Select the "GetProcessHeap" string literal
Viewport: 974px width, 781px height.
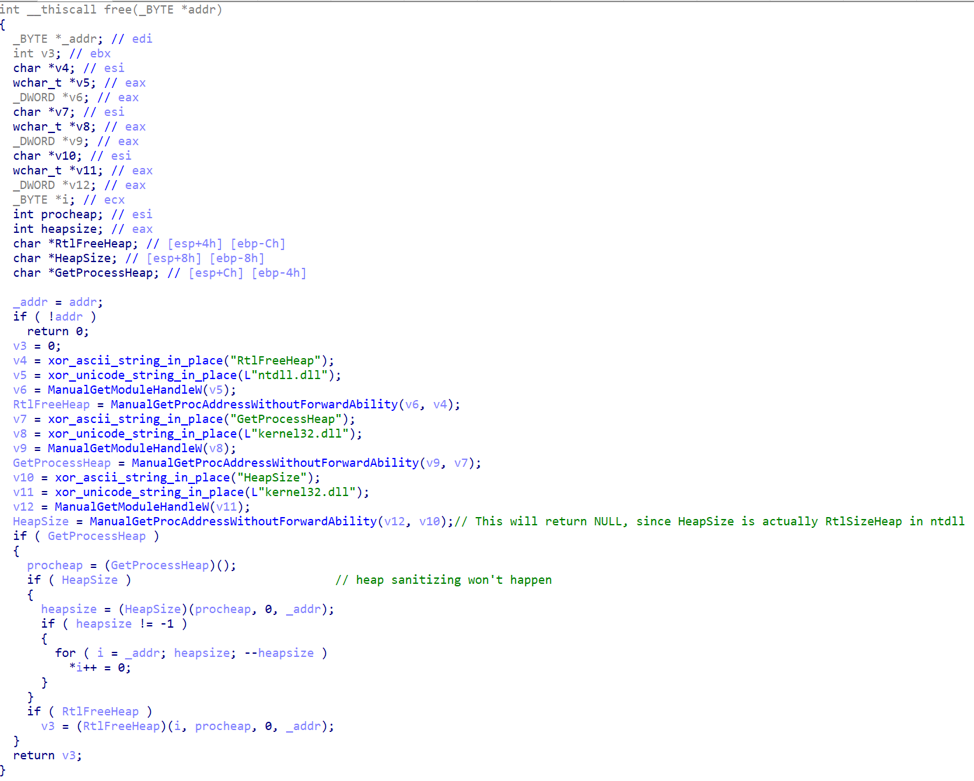286,419
